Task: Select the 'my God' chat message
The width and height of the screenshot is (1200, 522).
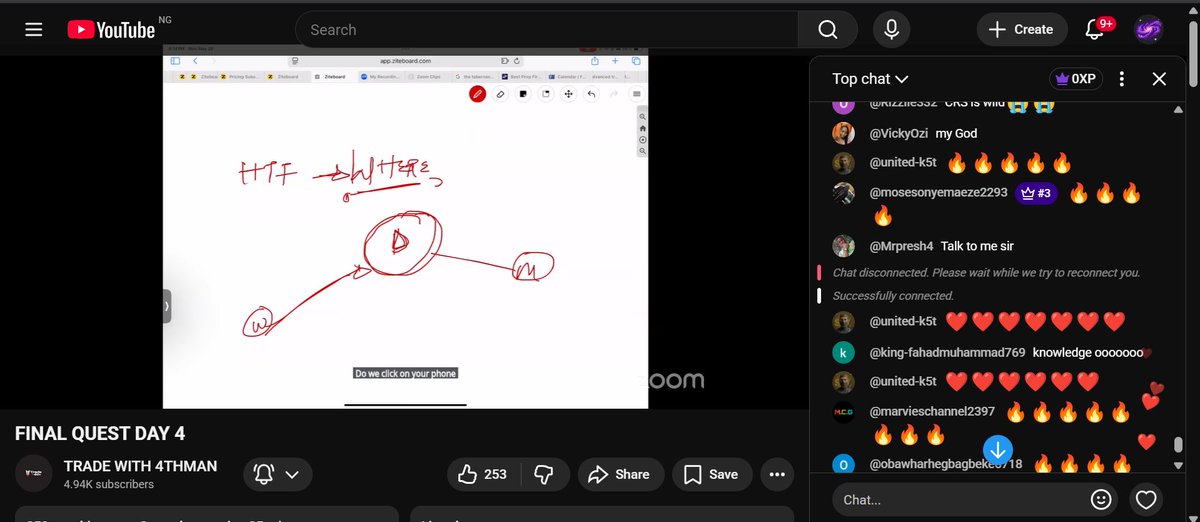Action: pos(957,134)
